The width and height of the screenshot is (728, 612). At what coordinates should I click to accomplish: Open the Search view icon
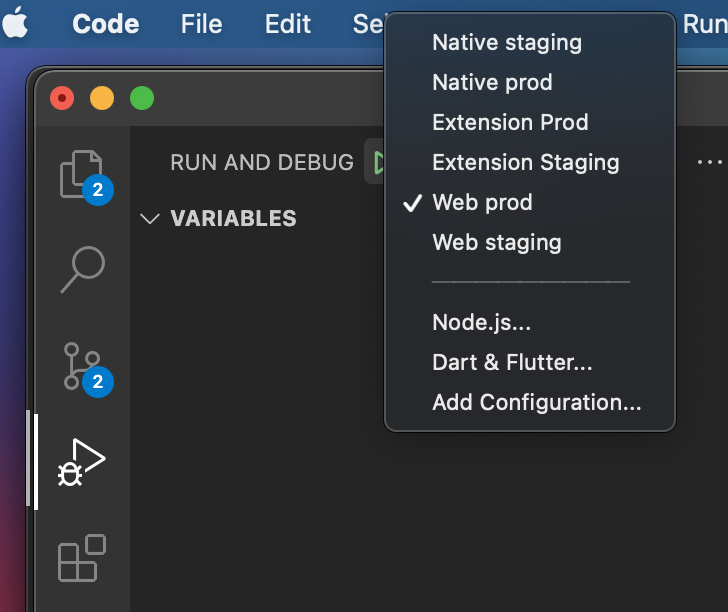coord(83,269)
